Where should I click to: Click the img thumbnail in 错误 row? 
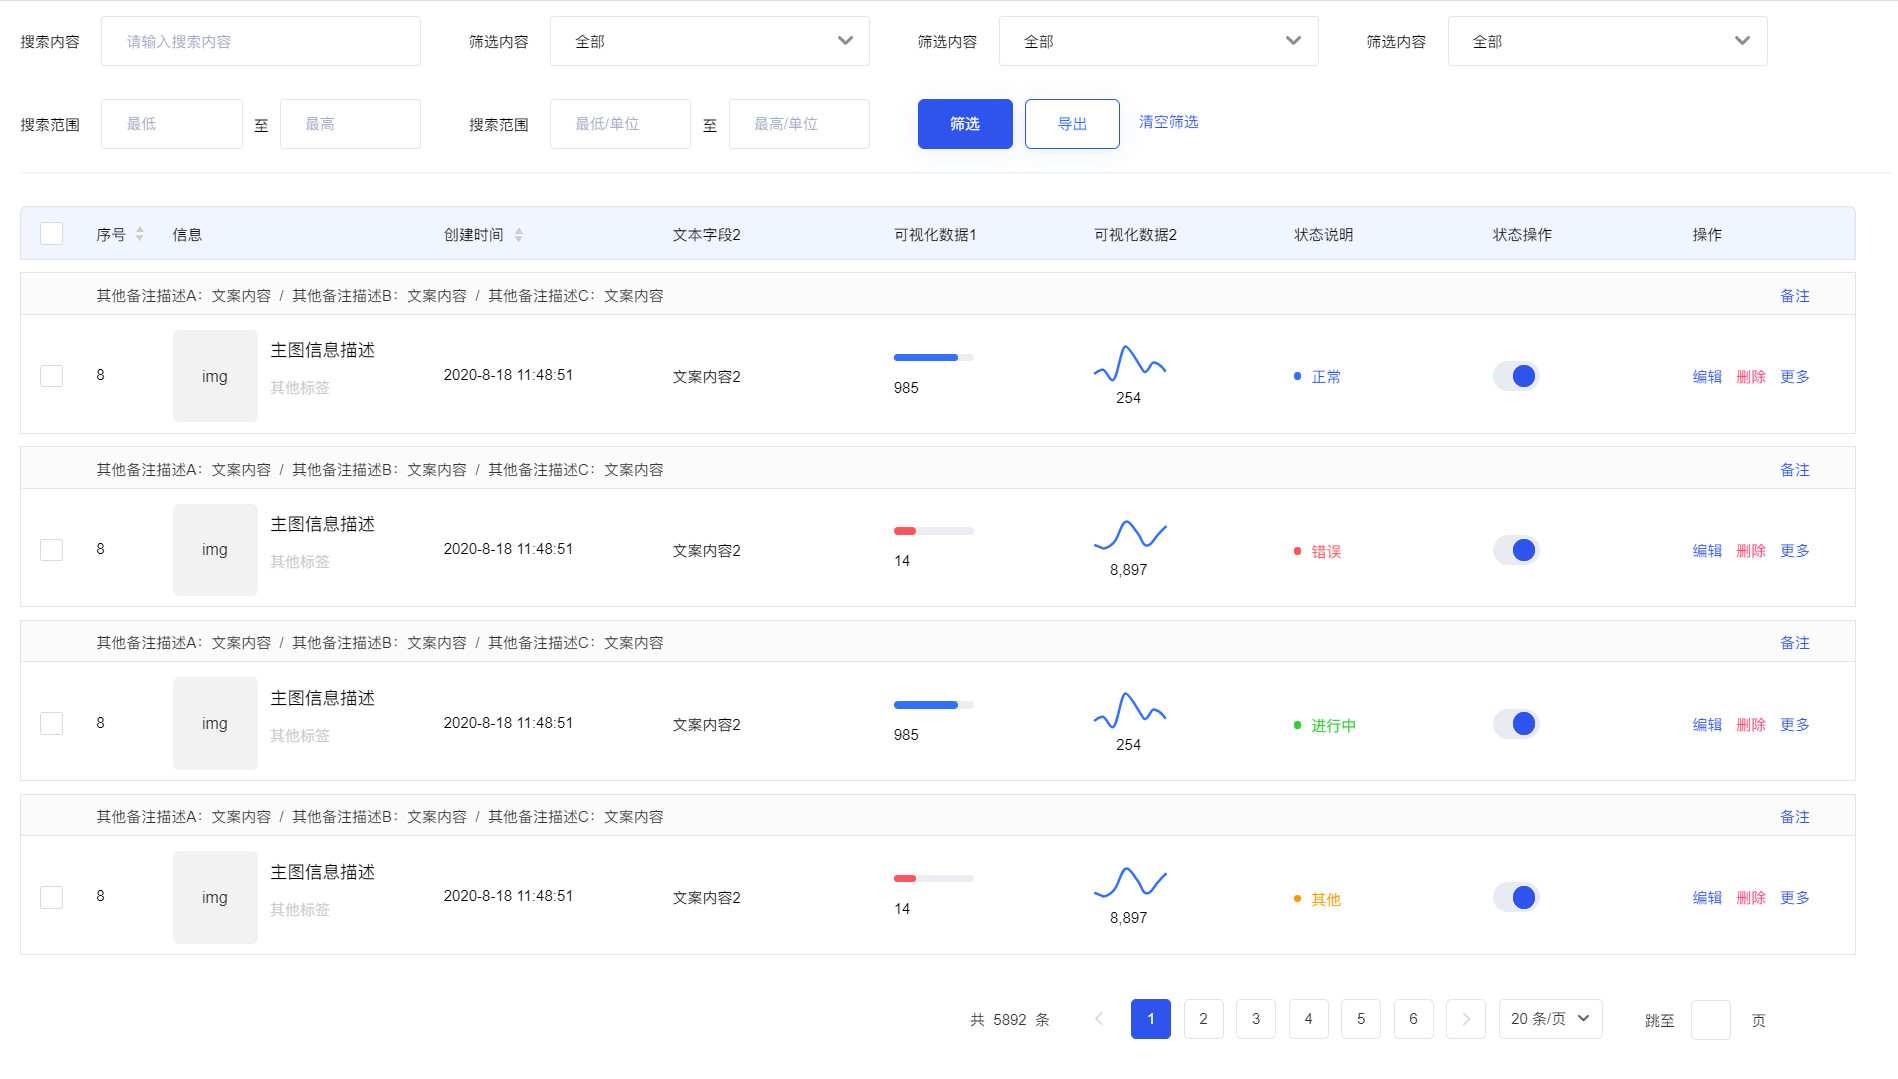tap(215, 550)
